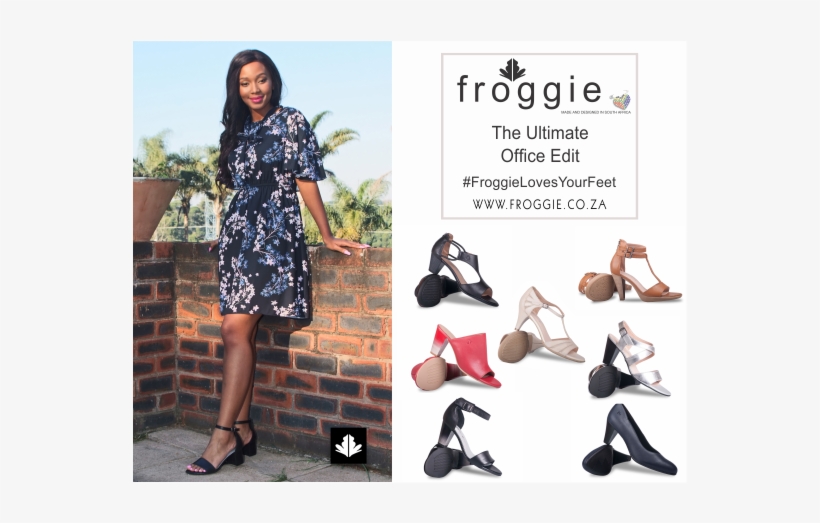
Task: Click the model's black block-heel sandals
Action: tap(222, 449)
